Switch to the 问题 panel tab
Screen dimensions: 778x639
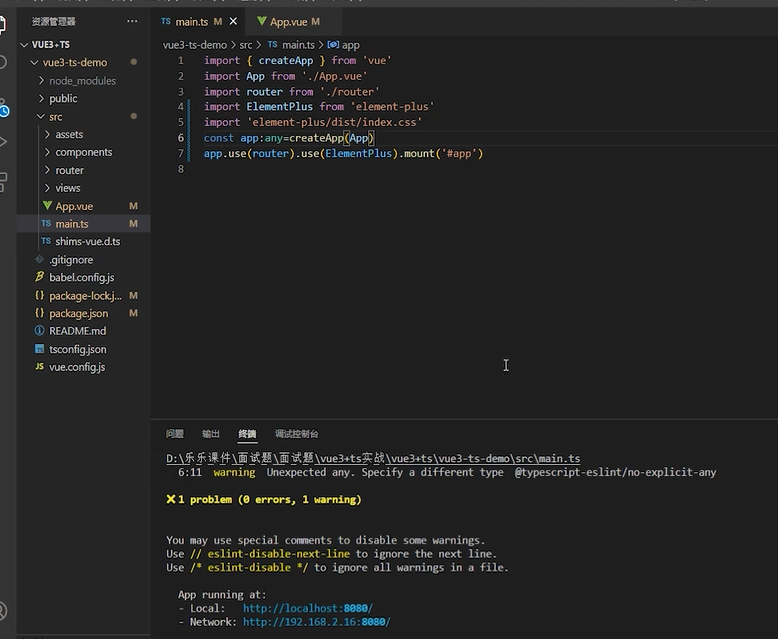click(175, 434)
